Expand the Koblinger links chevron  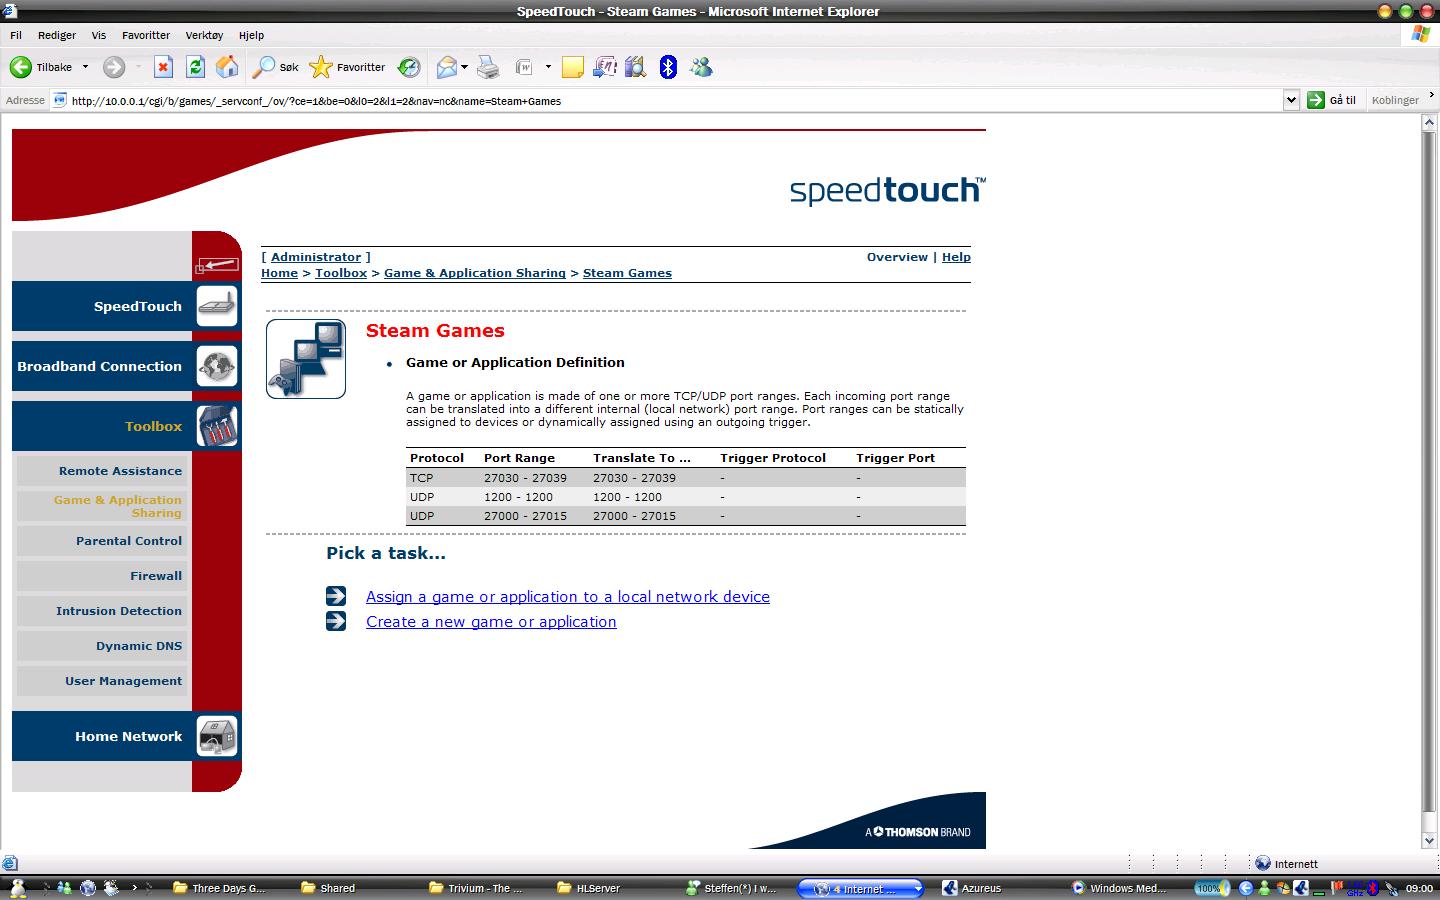[1432, 95]
